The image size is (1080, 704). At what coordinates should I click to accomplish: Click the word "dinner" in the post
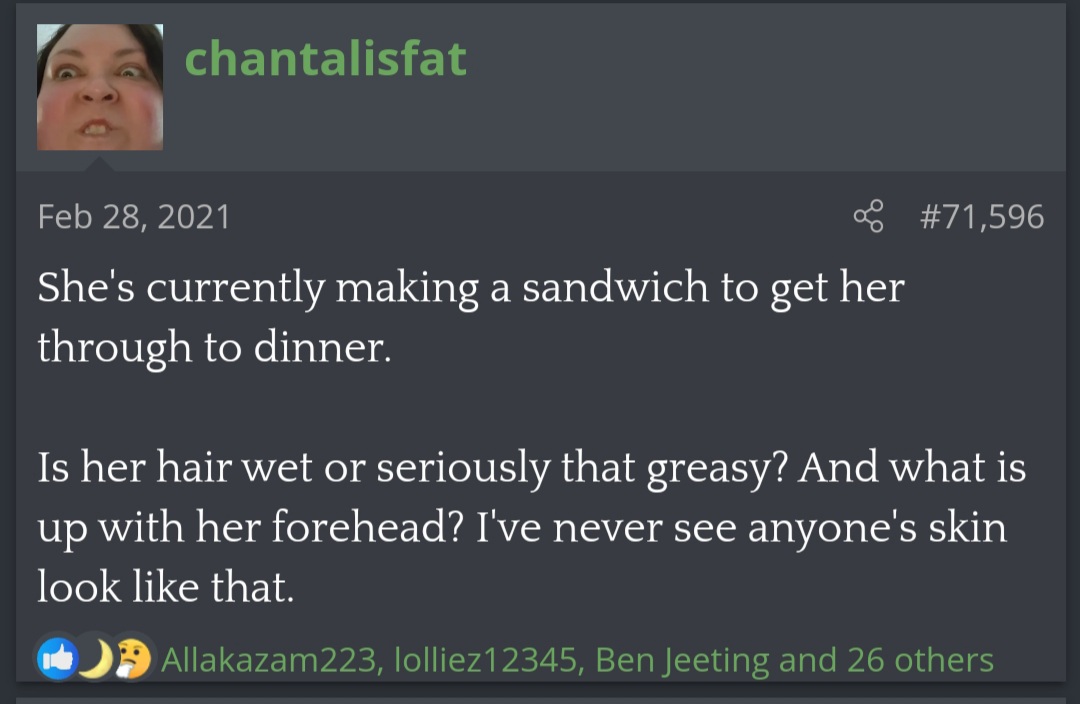point(331,347)
